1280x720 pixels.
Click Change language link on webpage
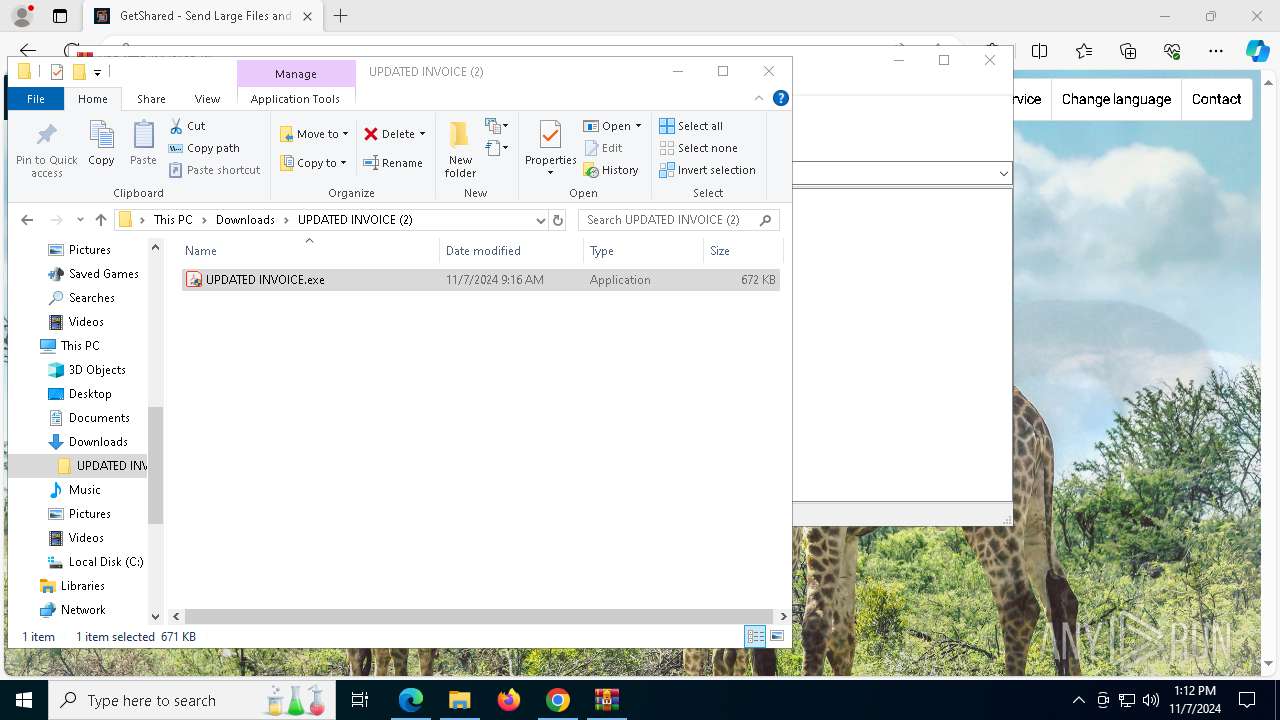pyautogui.click(x=1116, y=99)
